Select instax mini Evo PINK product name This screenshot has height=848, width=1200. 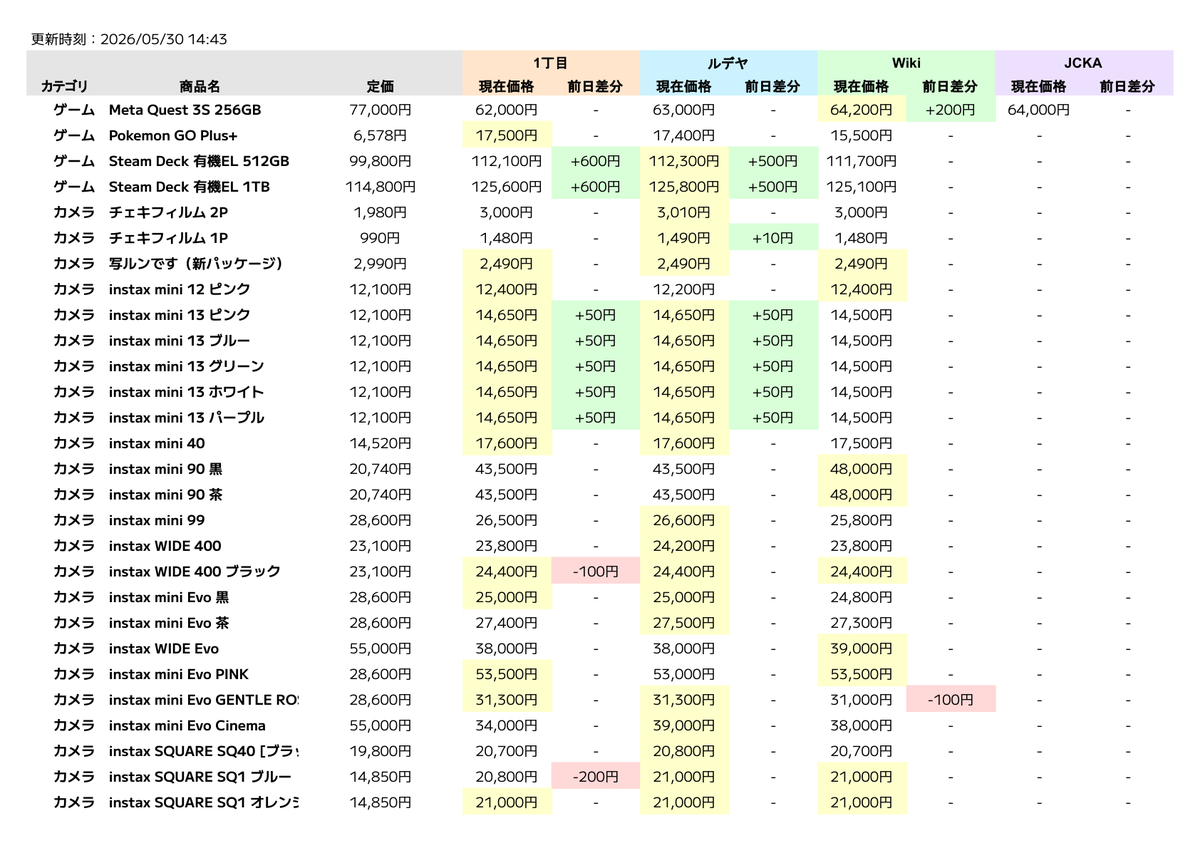pos(179,674)
